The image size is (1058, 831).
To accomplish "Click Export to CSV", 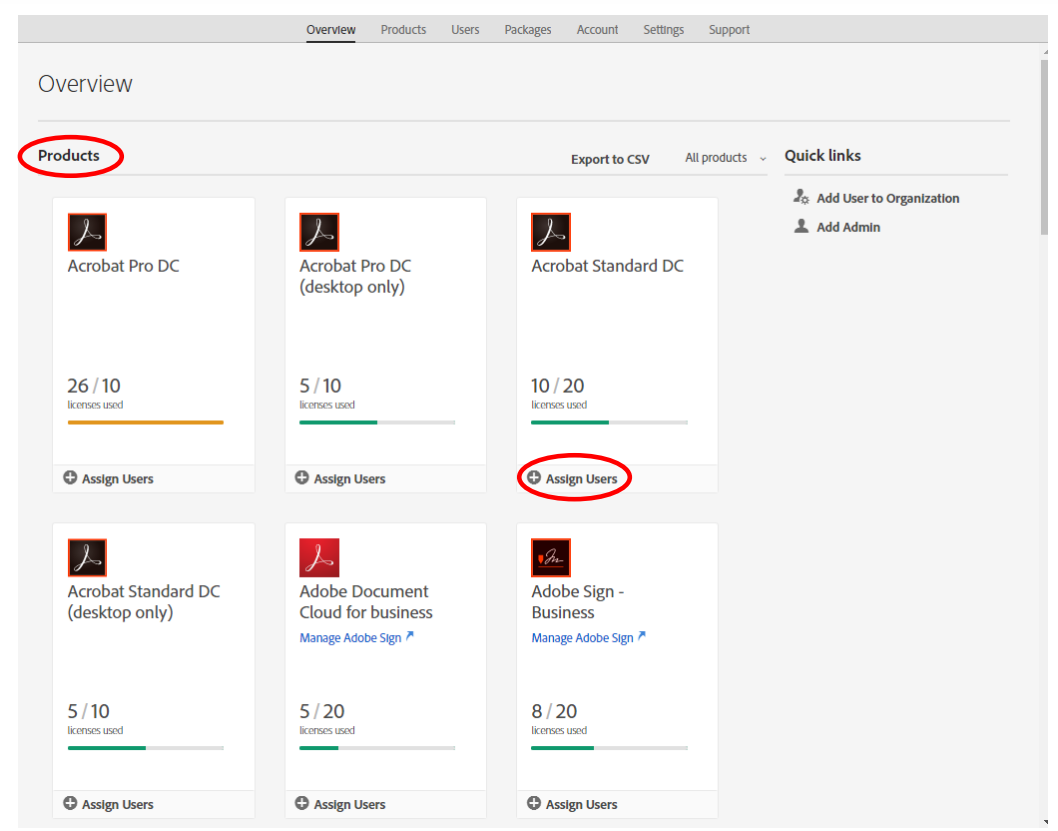I will pos(610,159).
